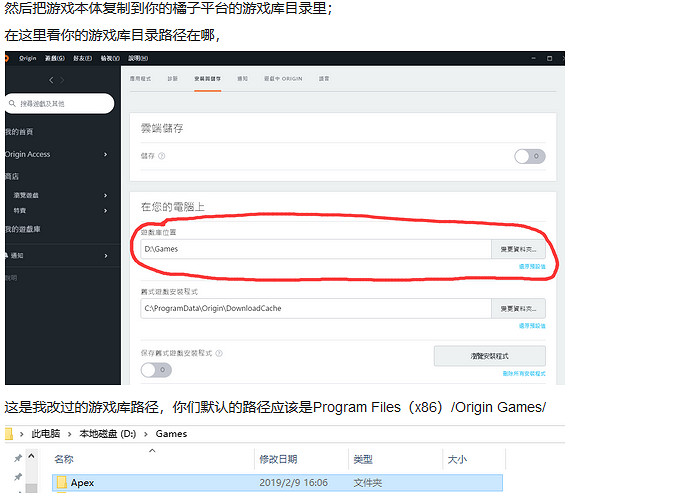Viewport: 681px width, 503px height.
Task: Expand the Origin Access submenu
Action: (x=106, y=154)
